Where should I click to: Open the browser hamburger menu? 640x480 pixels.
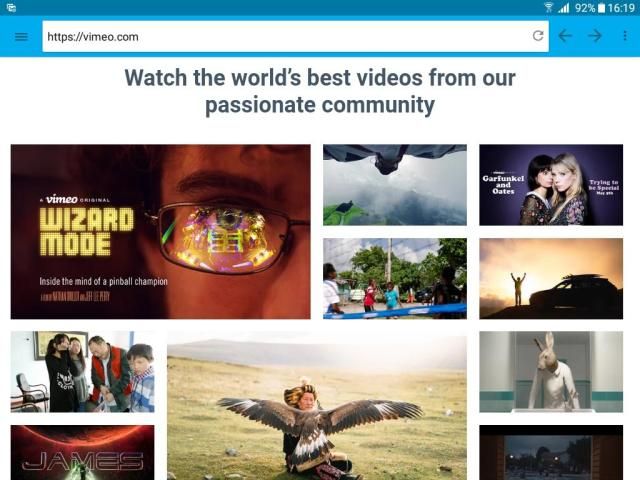point(21,36)
